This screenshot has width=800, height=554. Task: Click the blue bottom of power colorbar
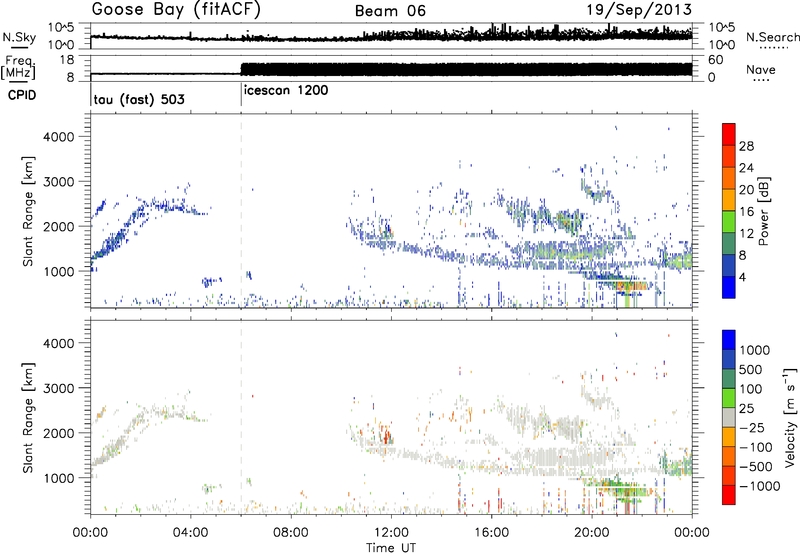click(x=729, y=287)
